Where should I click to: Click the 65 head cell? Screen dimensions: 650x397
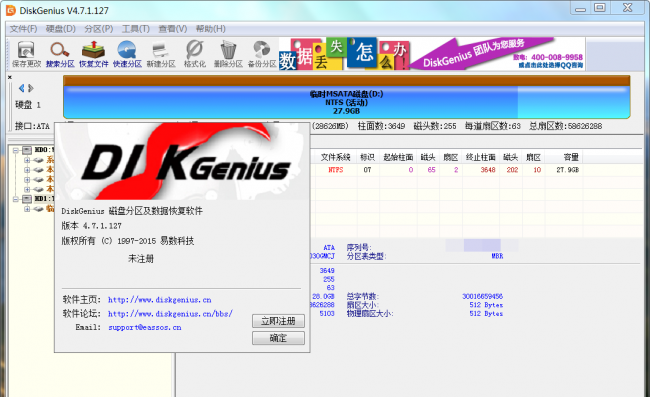click(432, 170)
